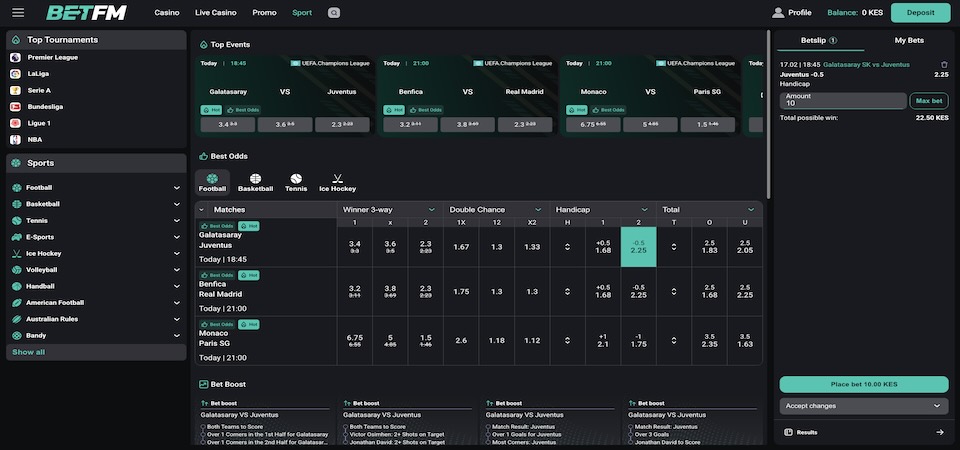Viewport: 960px width, 450px height.
Task: Pick Real Madrid 2.3 in Top Events card
Action: (x=525, y=125)
